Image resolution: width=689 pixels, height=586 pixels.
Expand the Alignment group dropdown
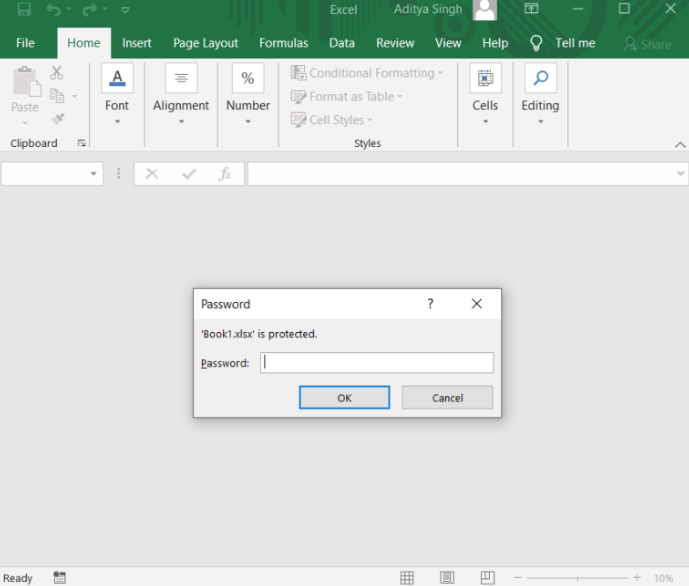181,122
